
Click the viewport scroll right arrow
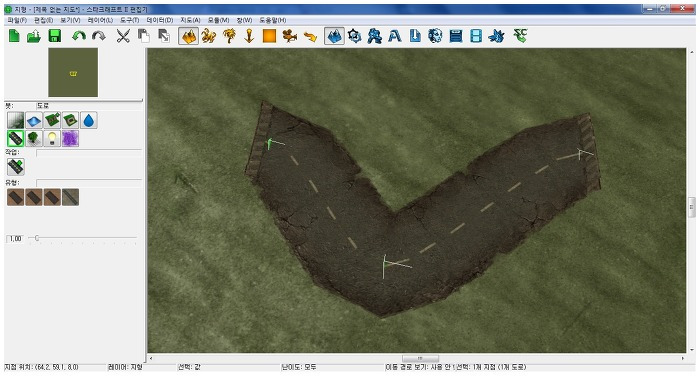[683, 359]
